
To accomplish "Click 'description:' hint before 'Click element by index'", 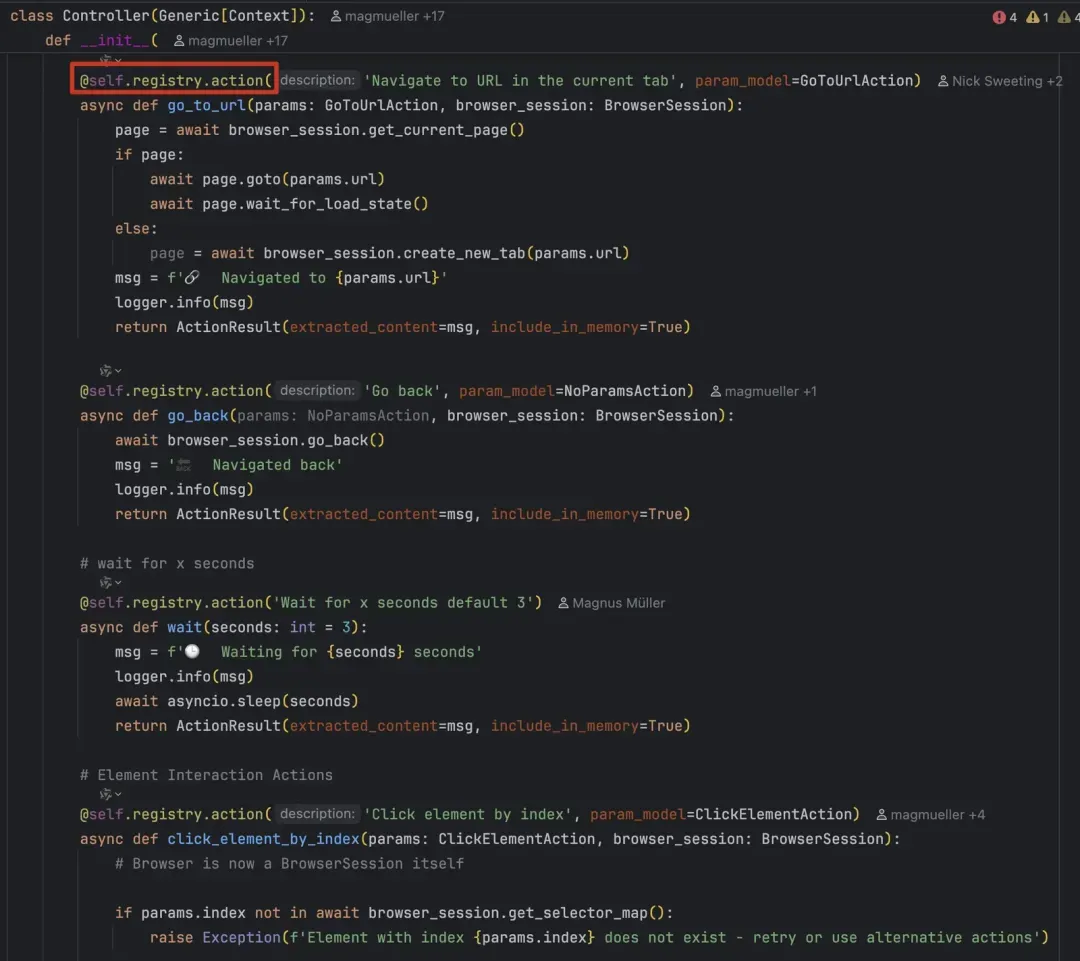I will (318, 814).
